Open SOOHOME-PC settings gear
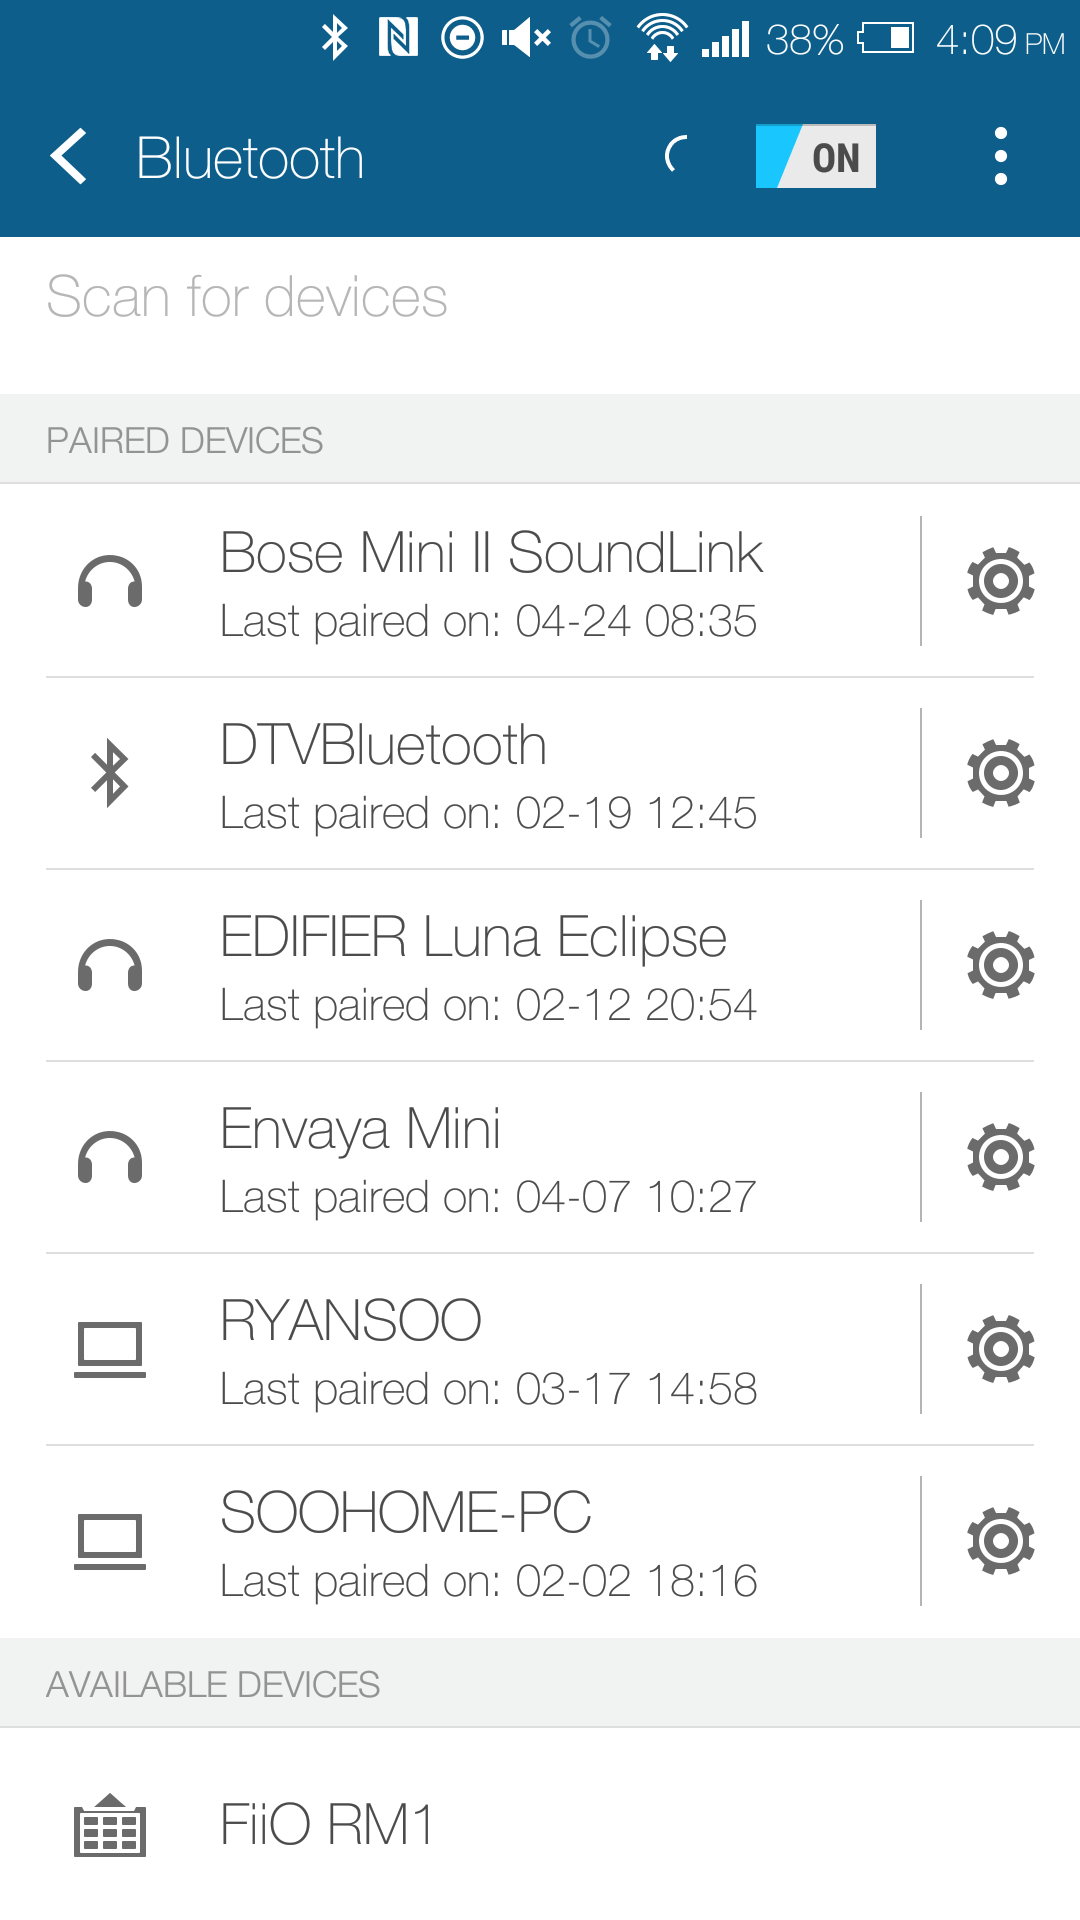The height and width of the screenshot is (1920, 1080). pyautogui.click(x=1000, y=1541)
